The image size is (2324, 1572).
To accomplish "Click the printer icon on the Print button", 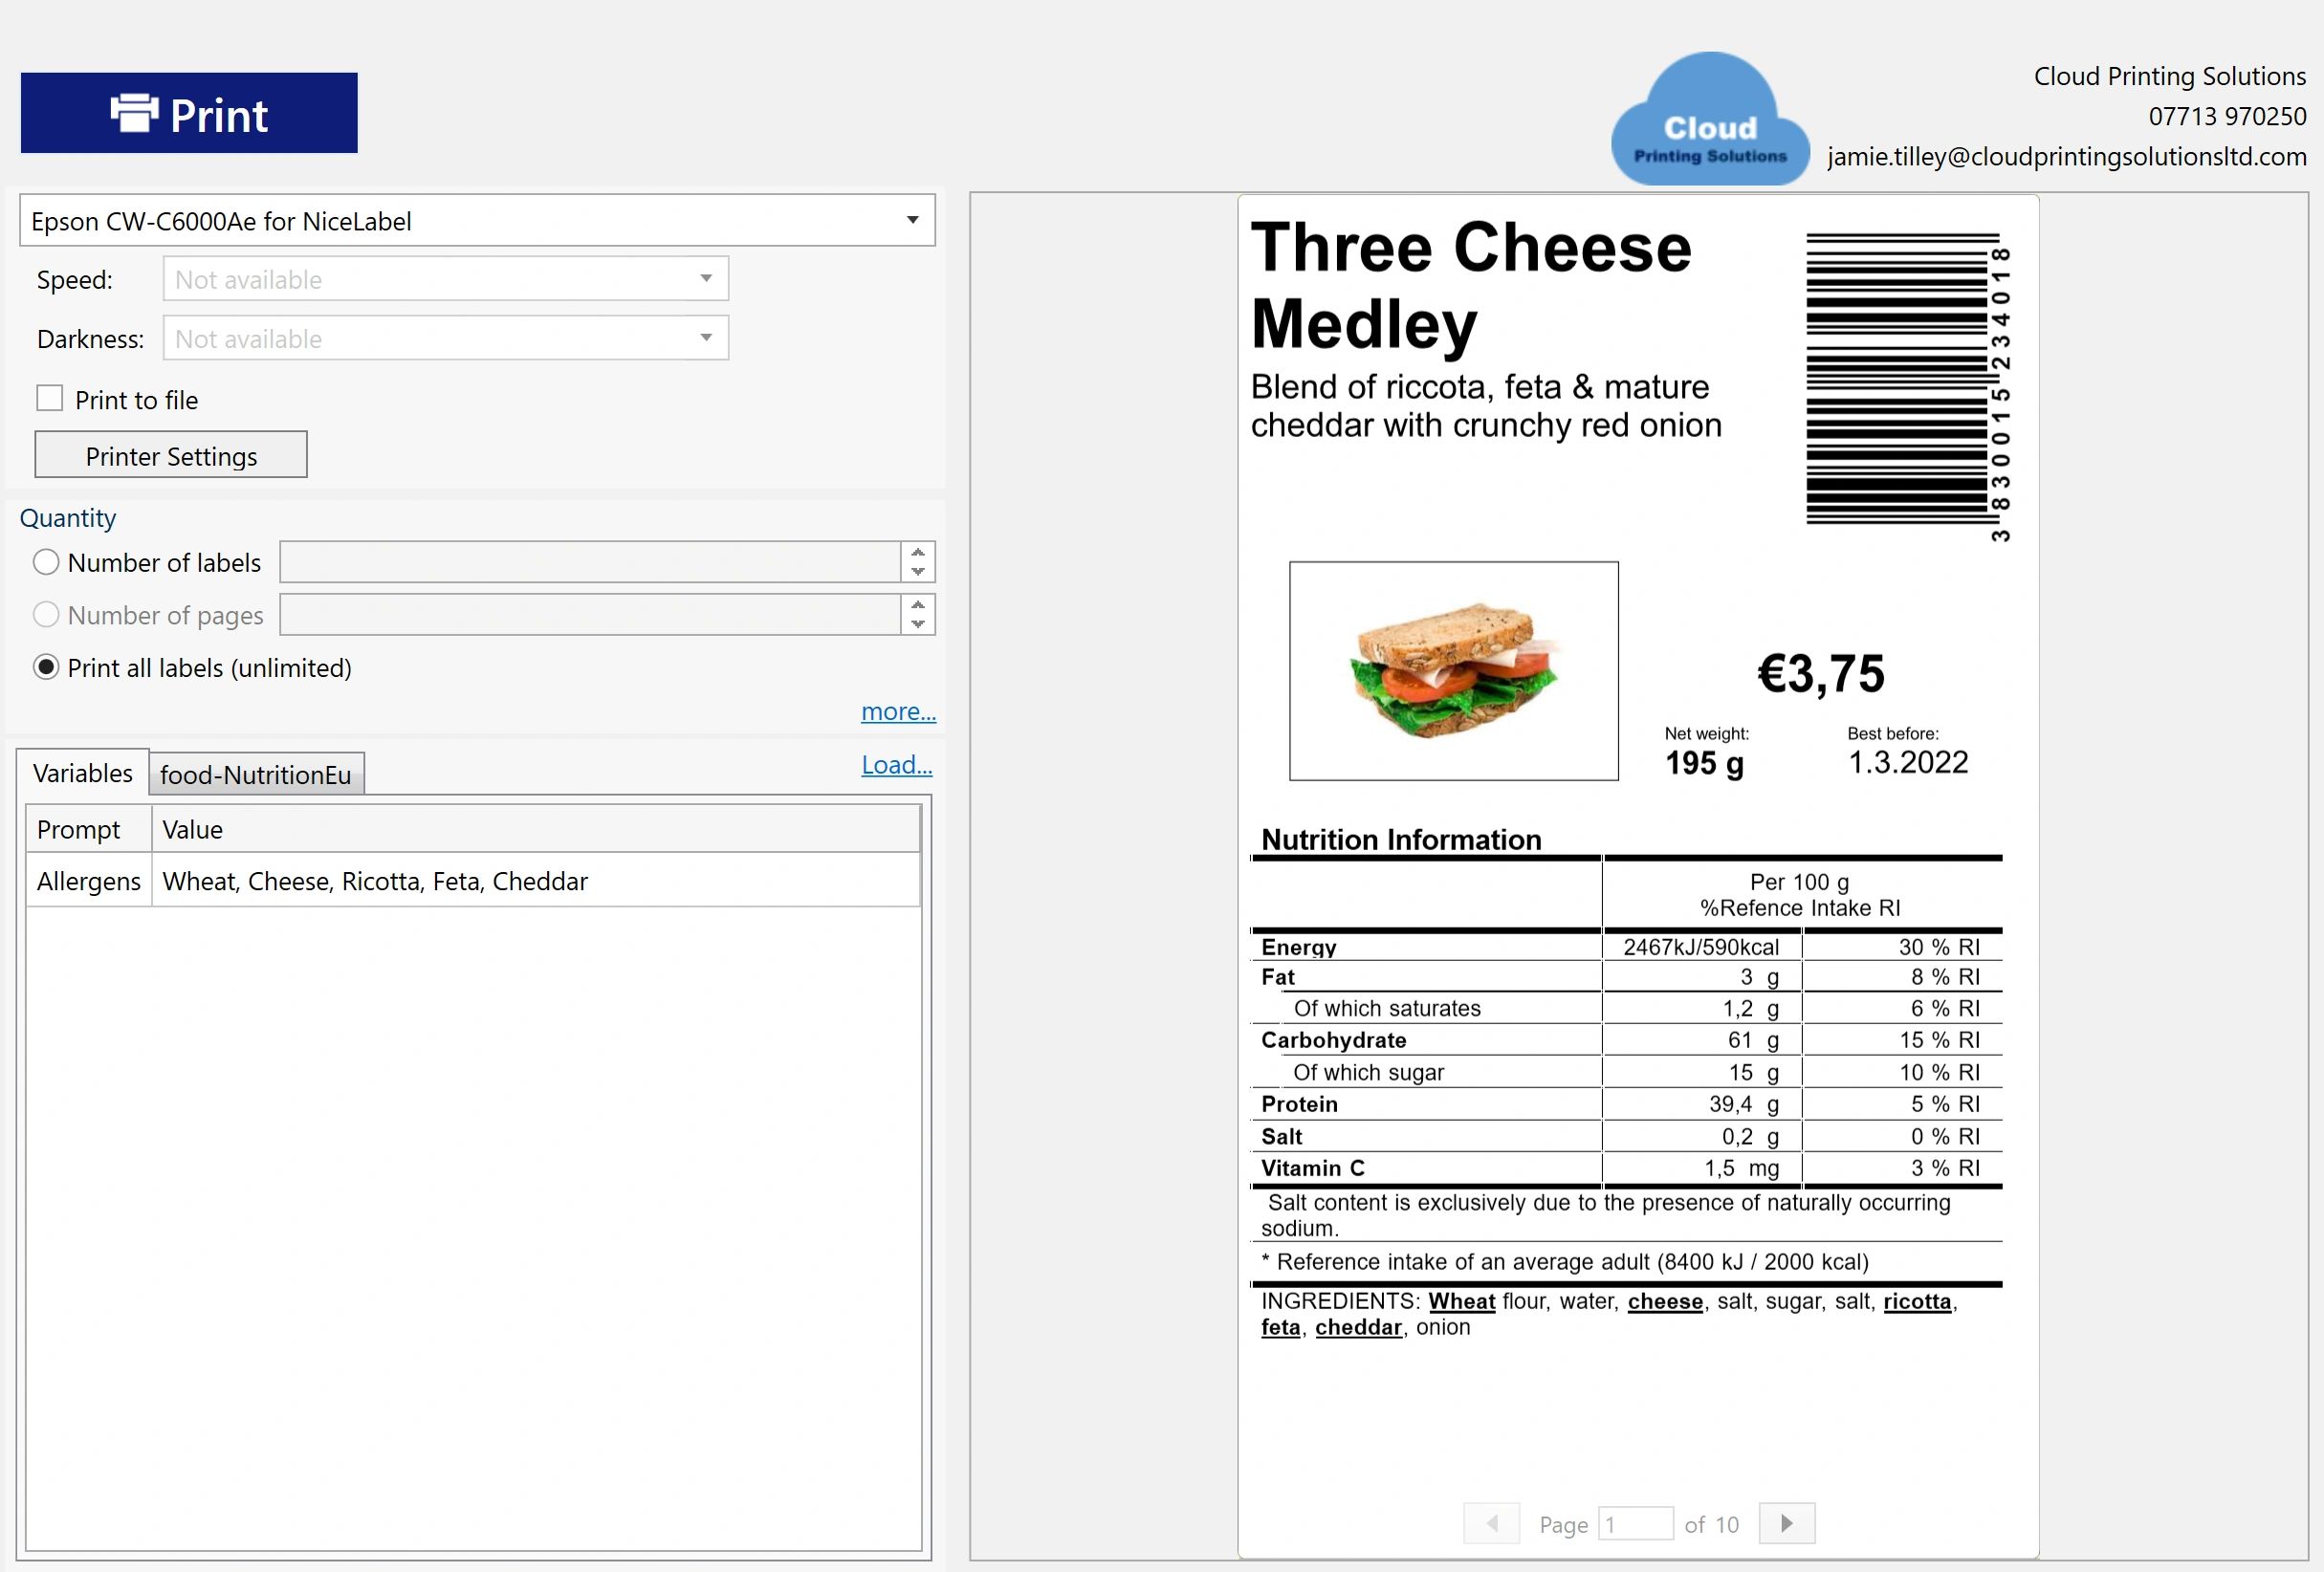I will pos(137,113).
